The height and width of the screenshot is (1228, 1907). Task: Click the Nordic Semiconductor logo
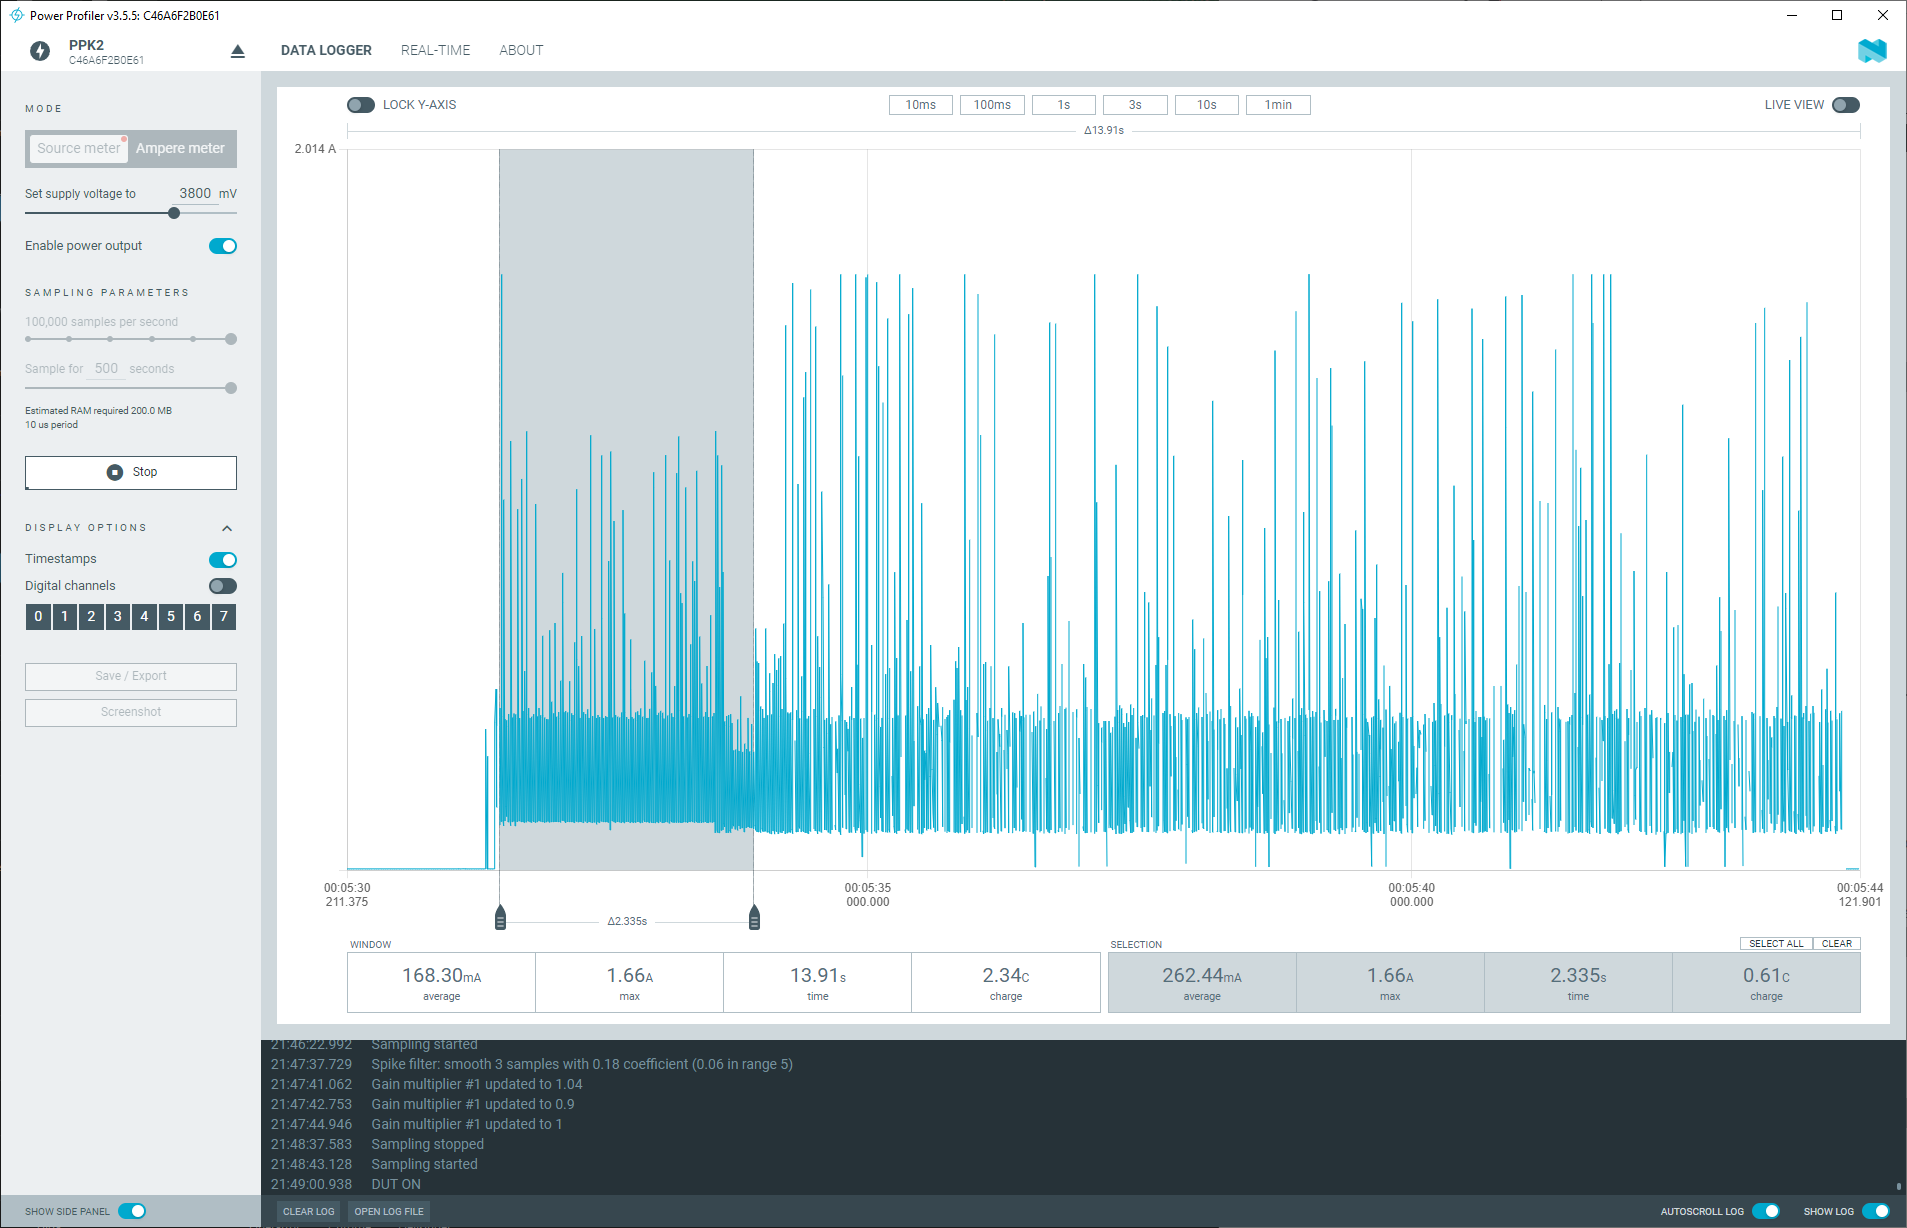[1872, 51]
